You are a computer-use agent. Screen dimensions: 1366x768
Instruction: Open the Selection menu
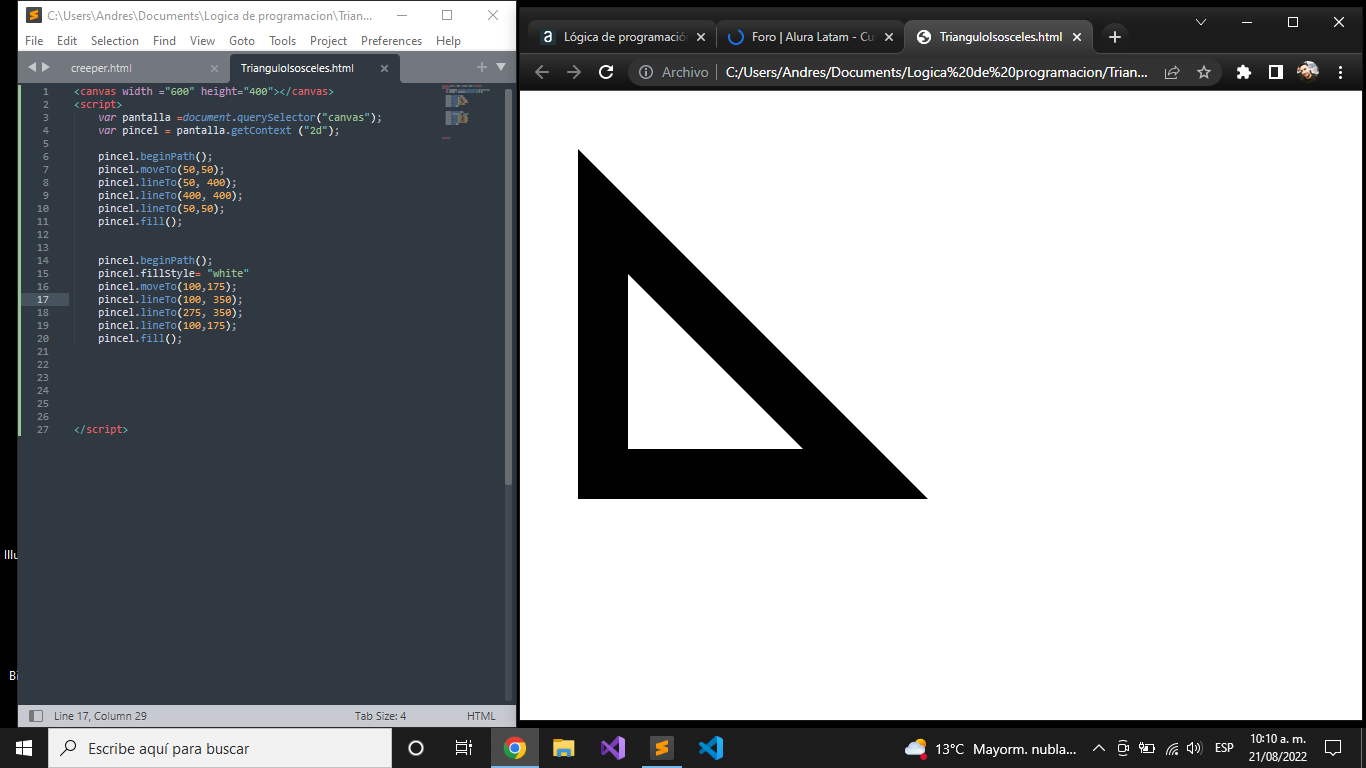[115, 41]
